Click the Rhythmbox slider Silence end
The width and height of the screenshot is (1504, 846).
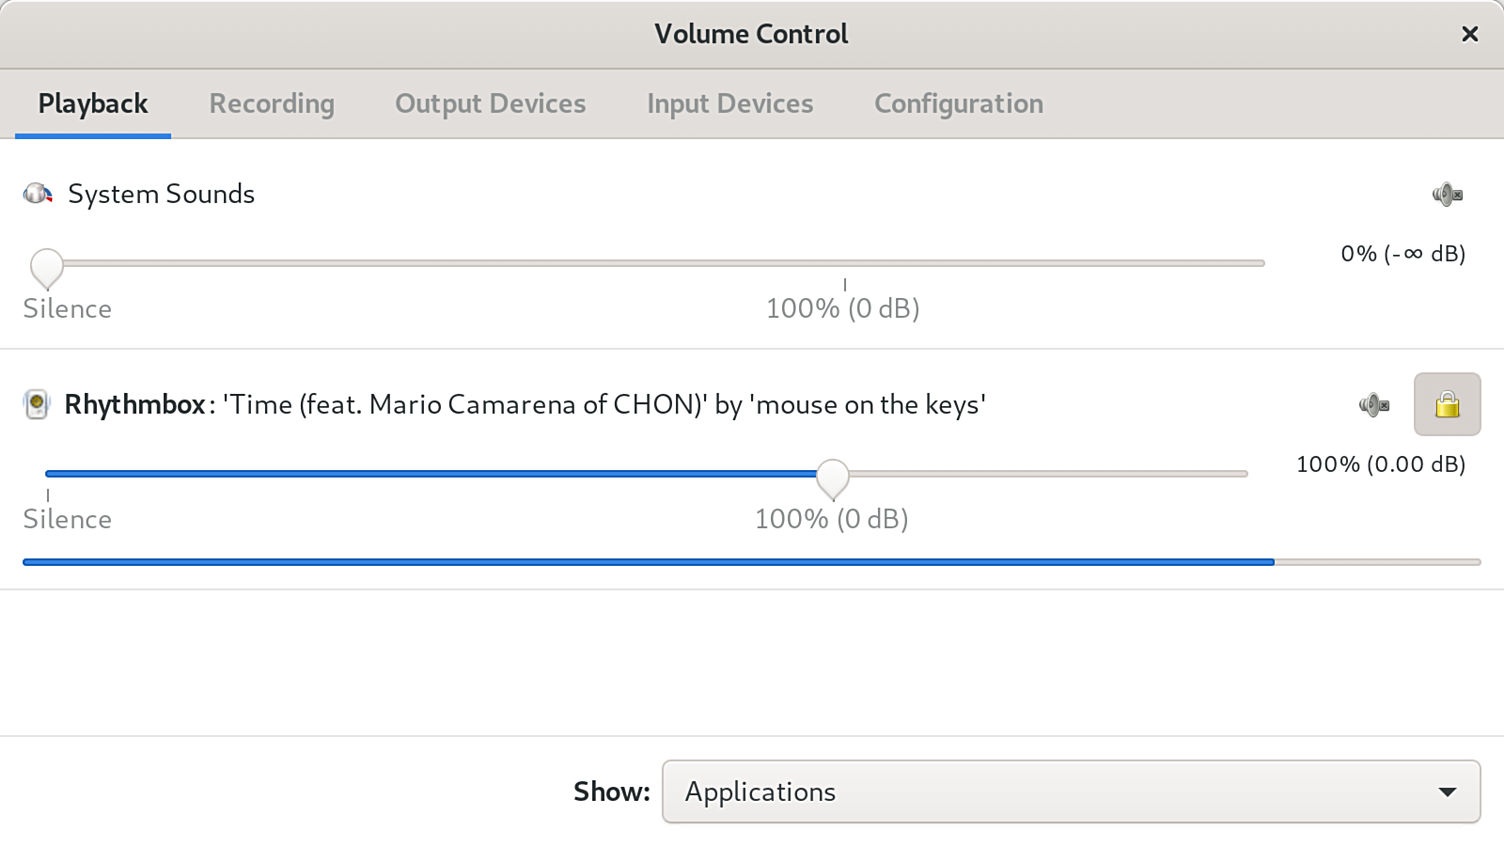pyautogui.click(x=48, y=474)
